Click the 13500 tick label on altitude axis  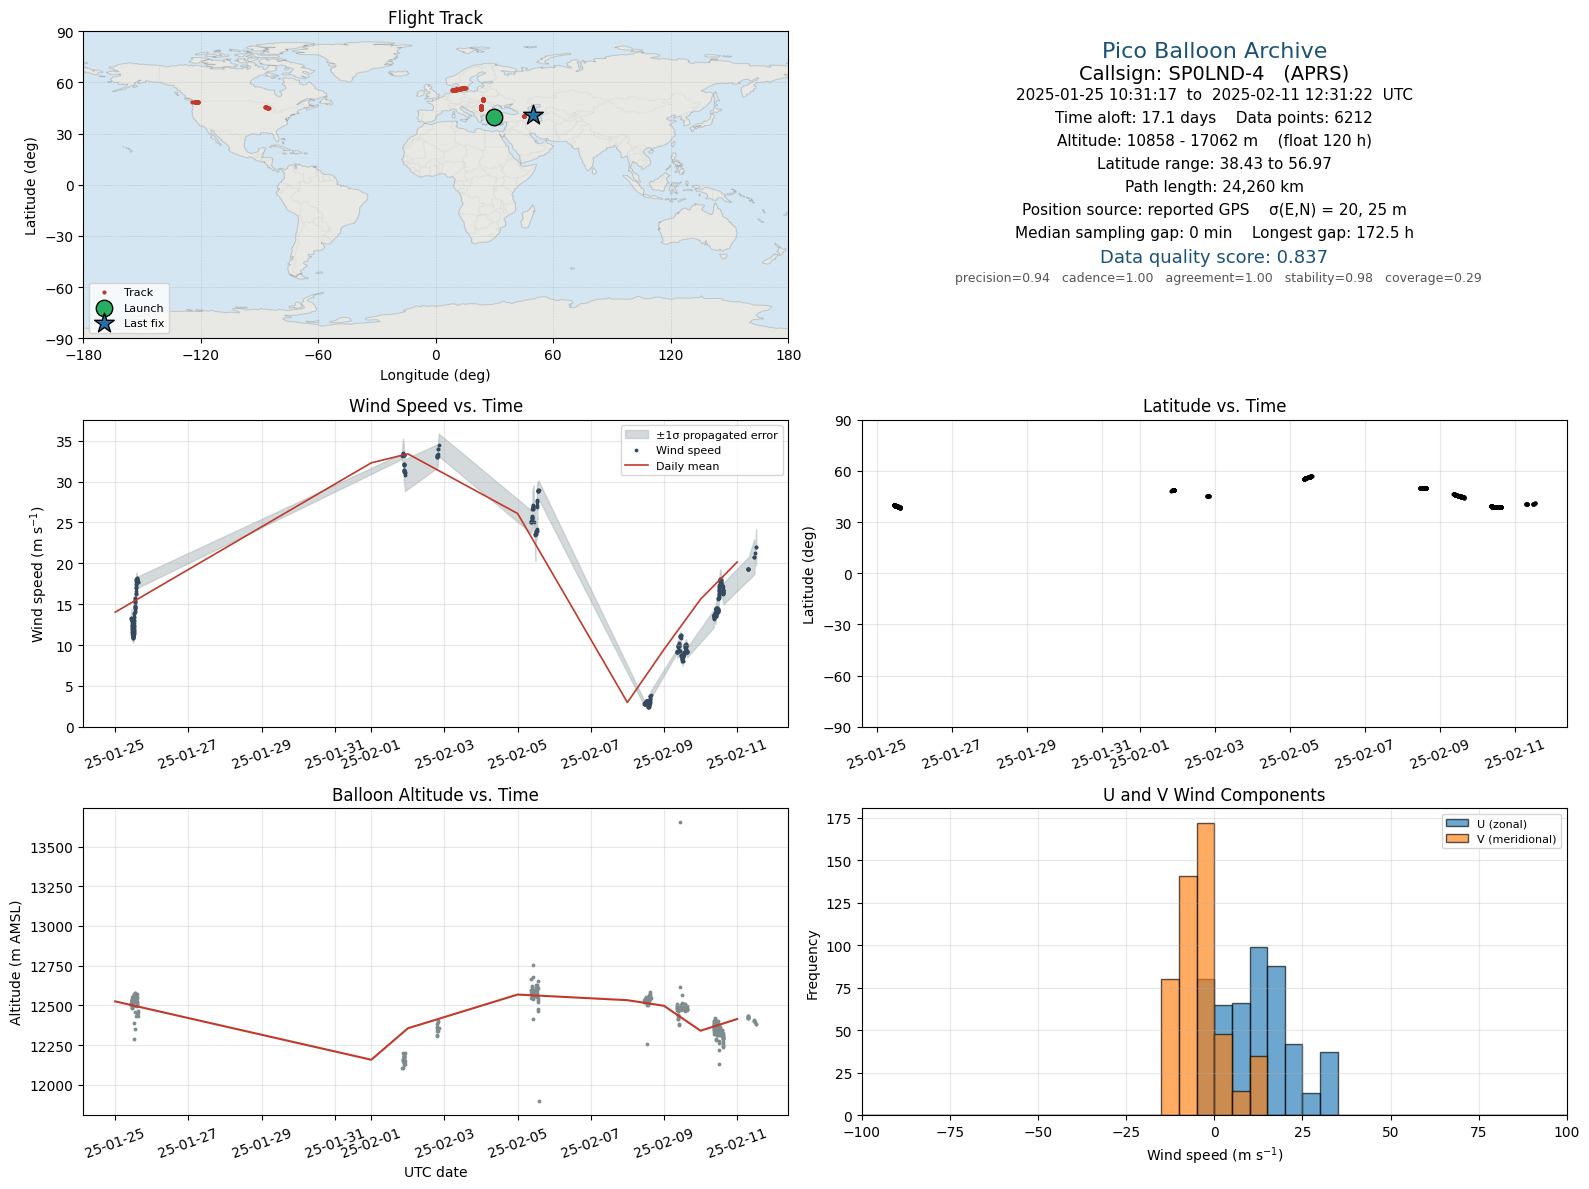[x=51, y=848]
